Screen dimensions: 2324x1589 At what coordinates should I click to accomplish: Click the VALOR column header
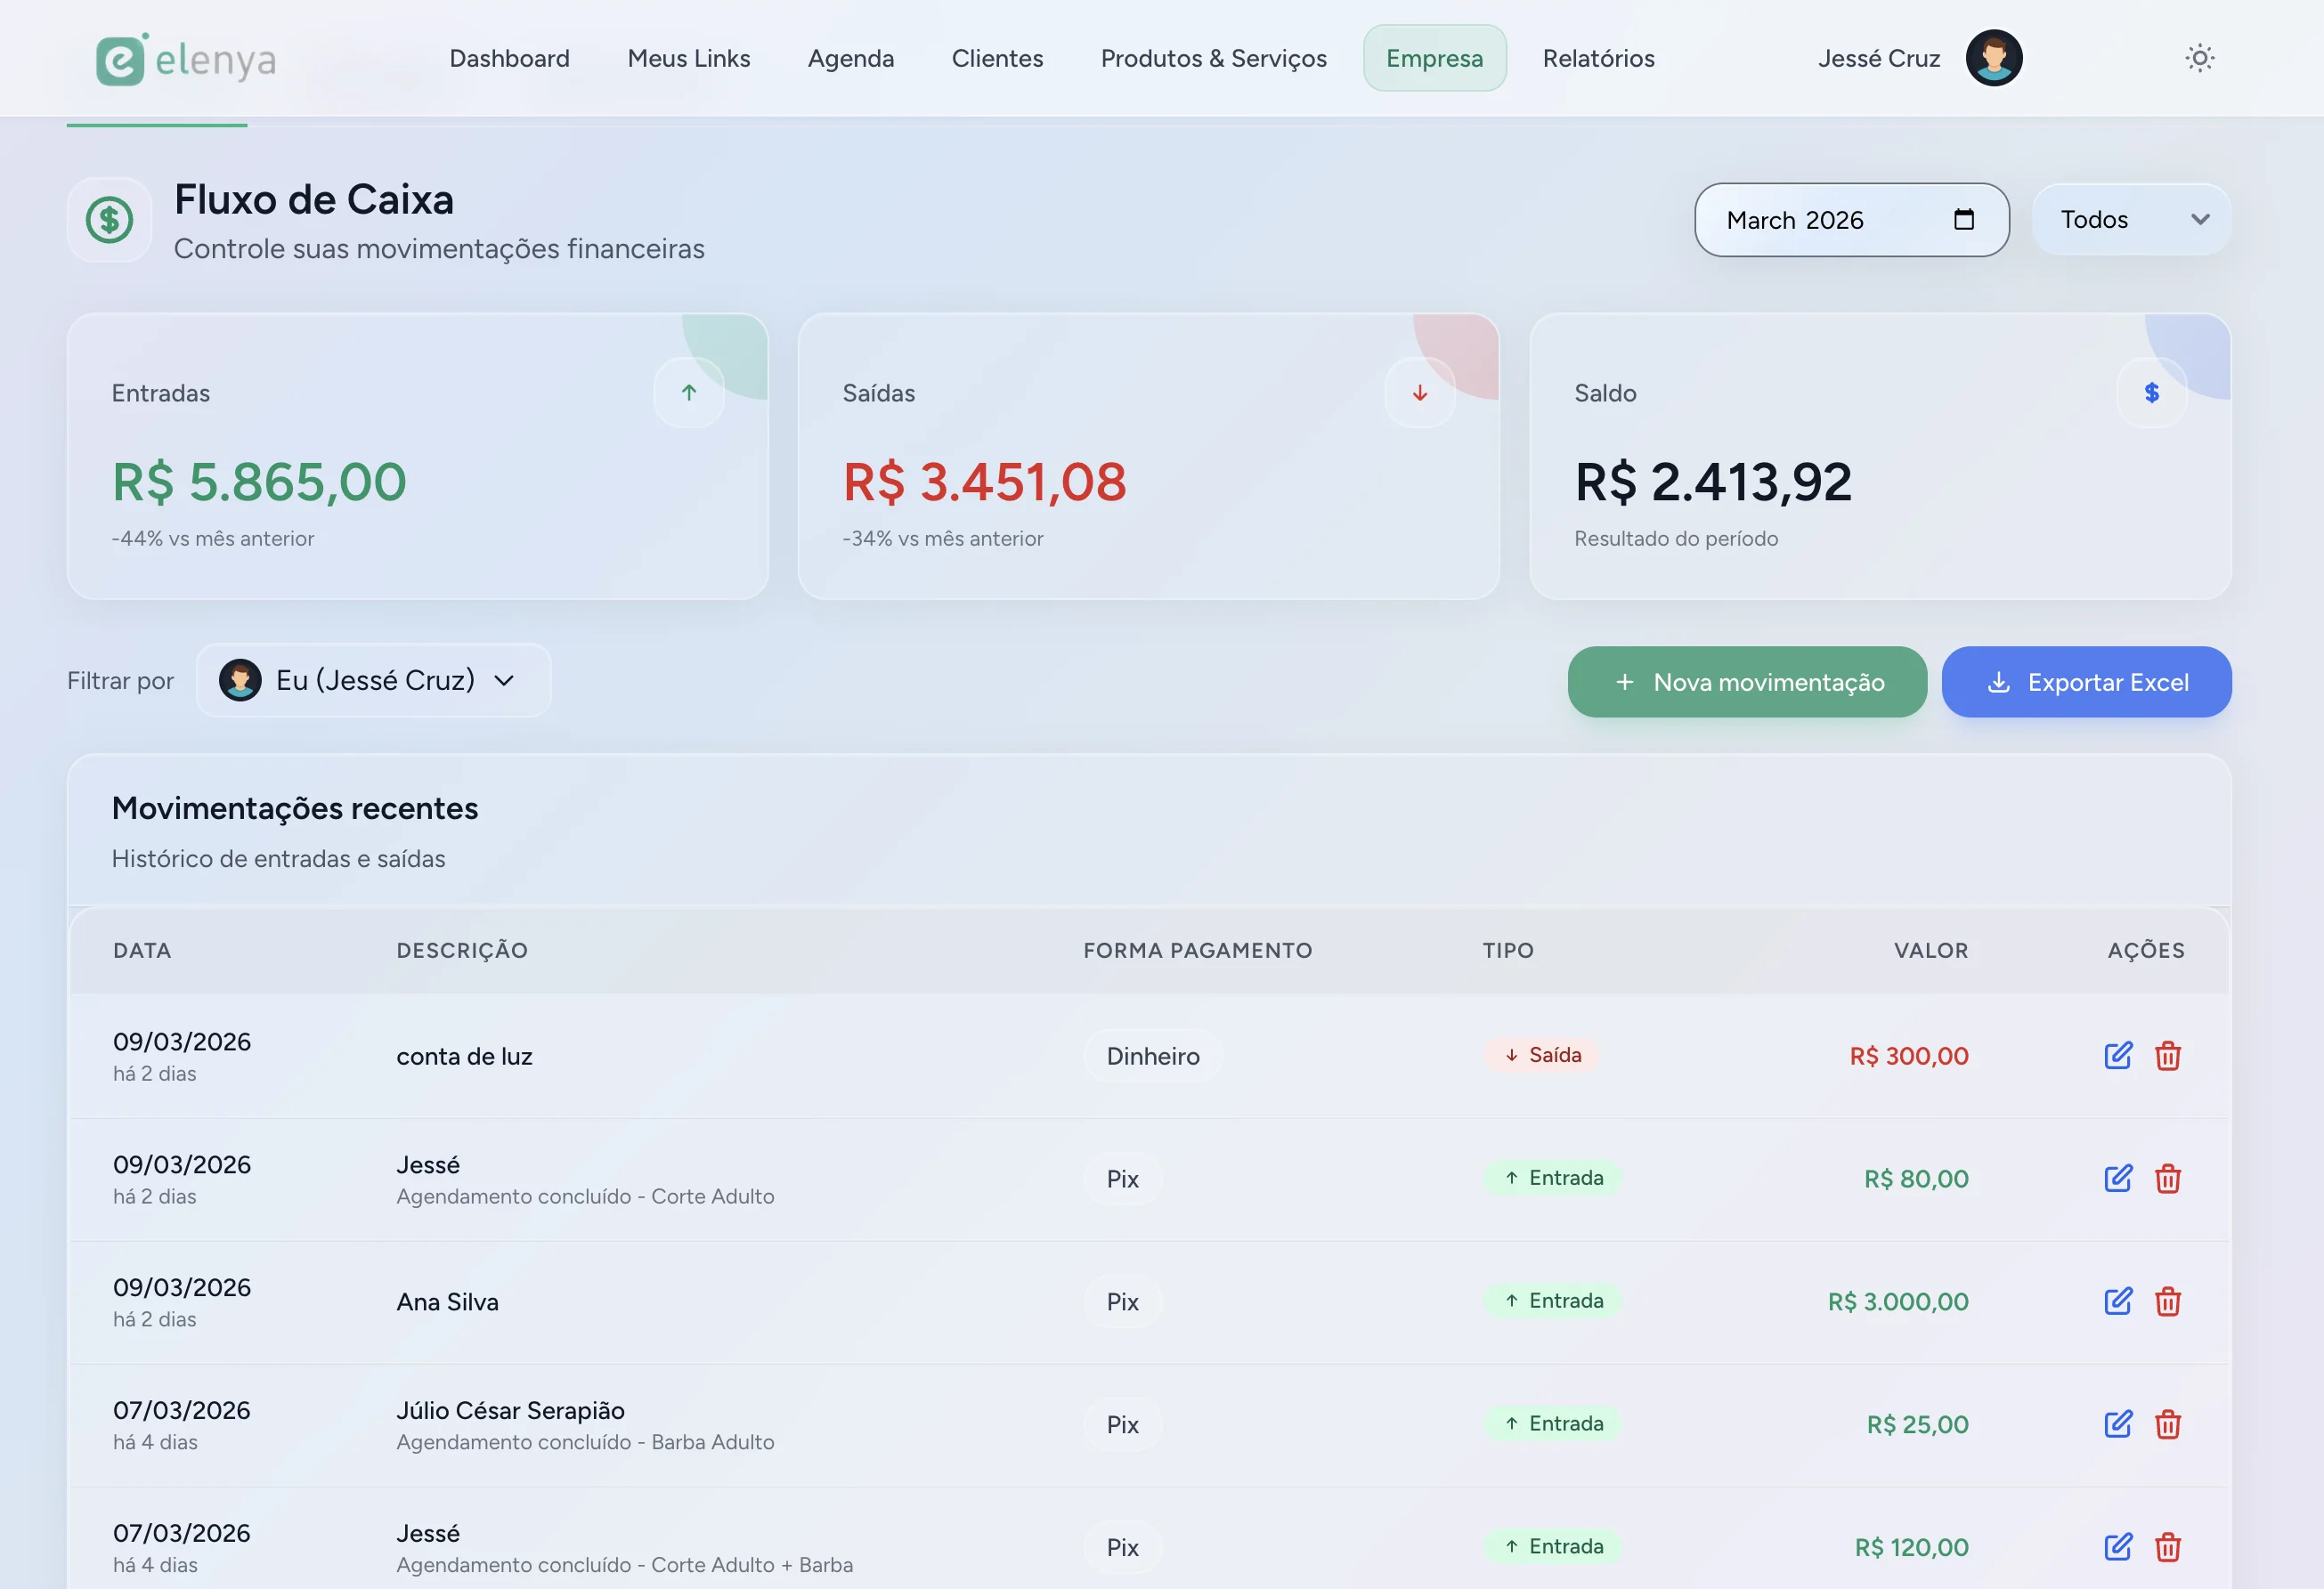(1930, 950)
